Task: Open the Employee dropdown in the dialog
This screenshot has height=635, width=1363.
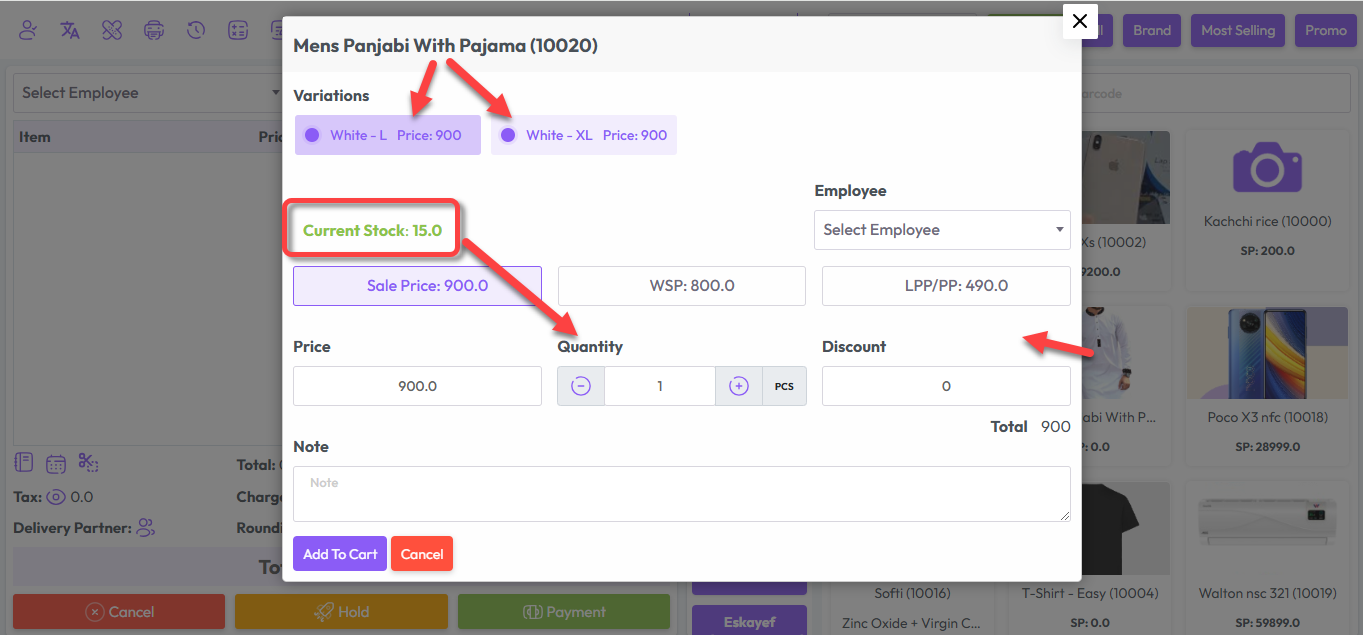Action: [x=941, y=230]
